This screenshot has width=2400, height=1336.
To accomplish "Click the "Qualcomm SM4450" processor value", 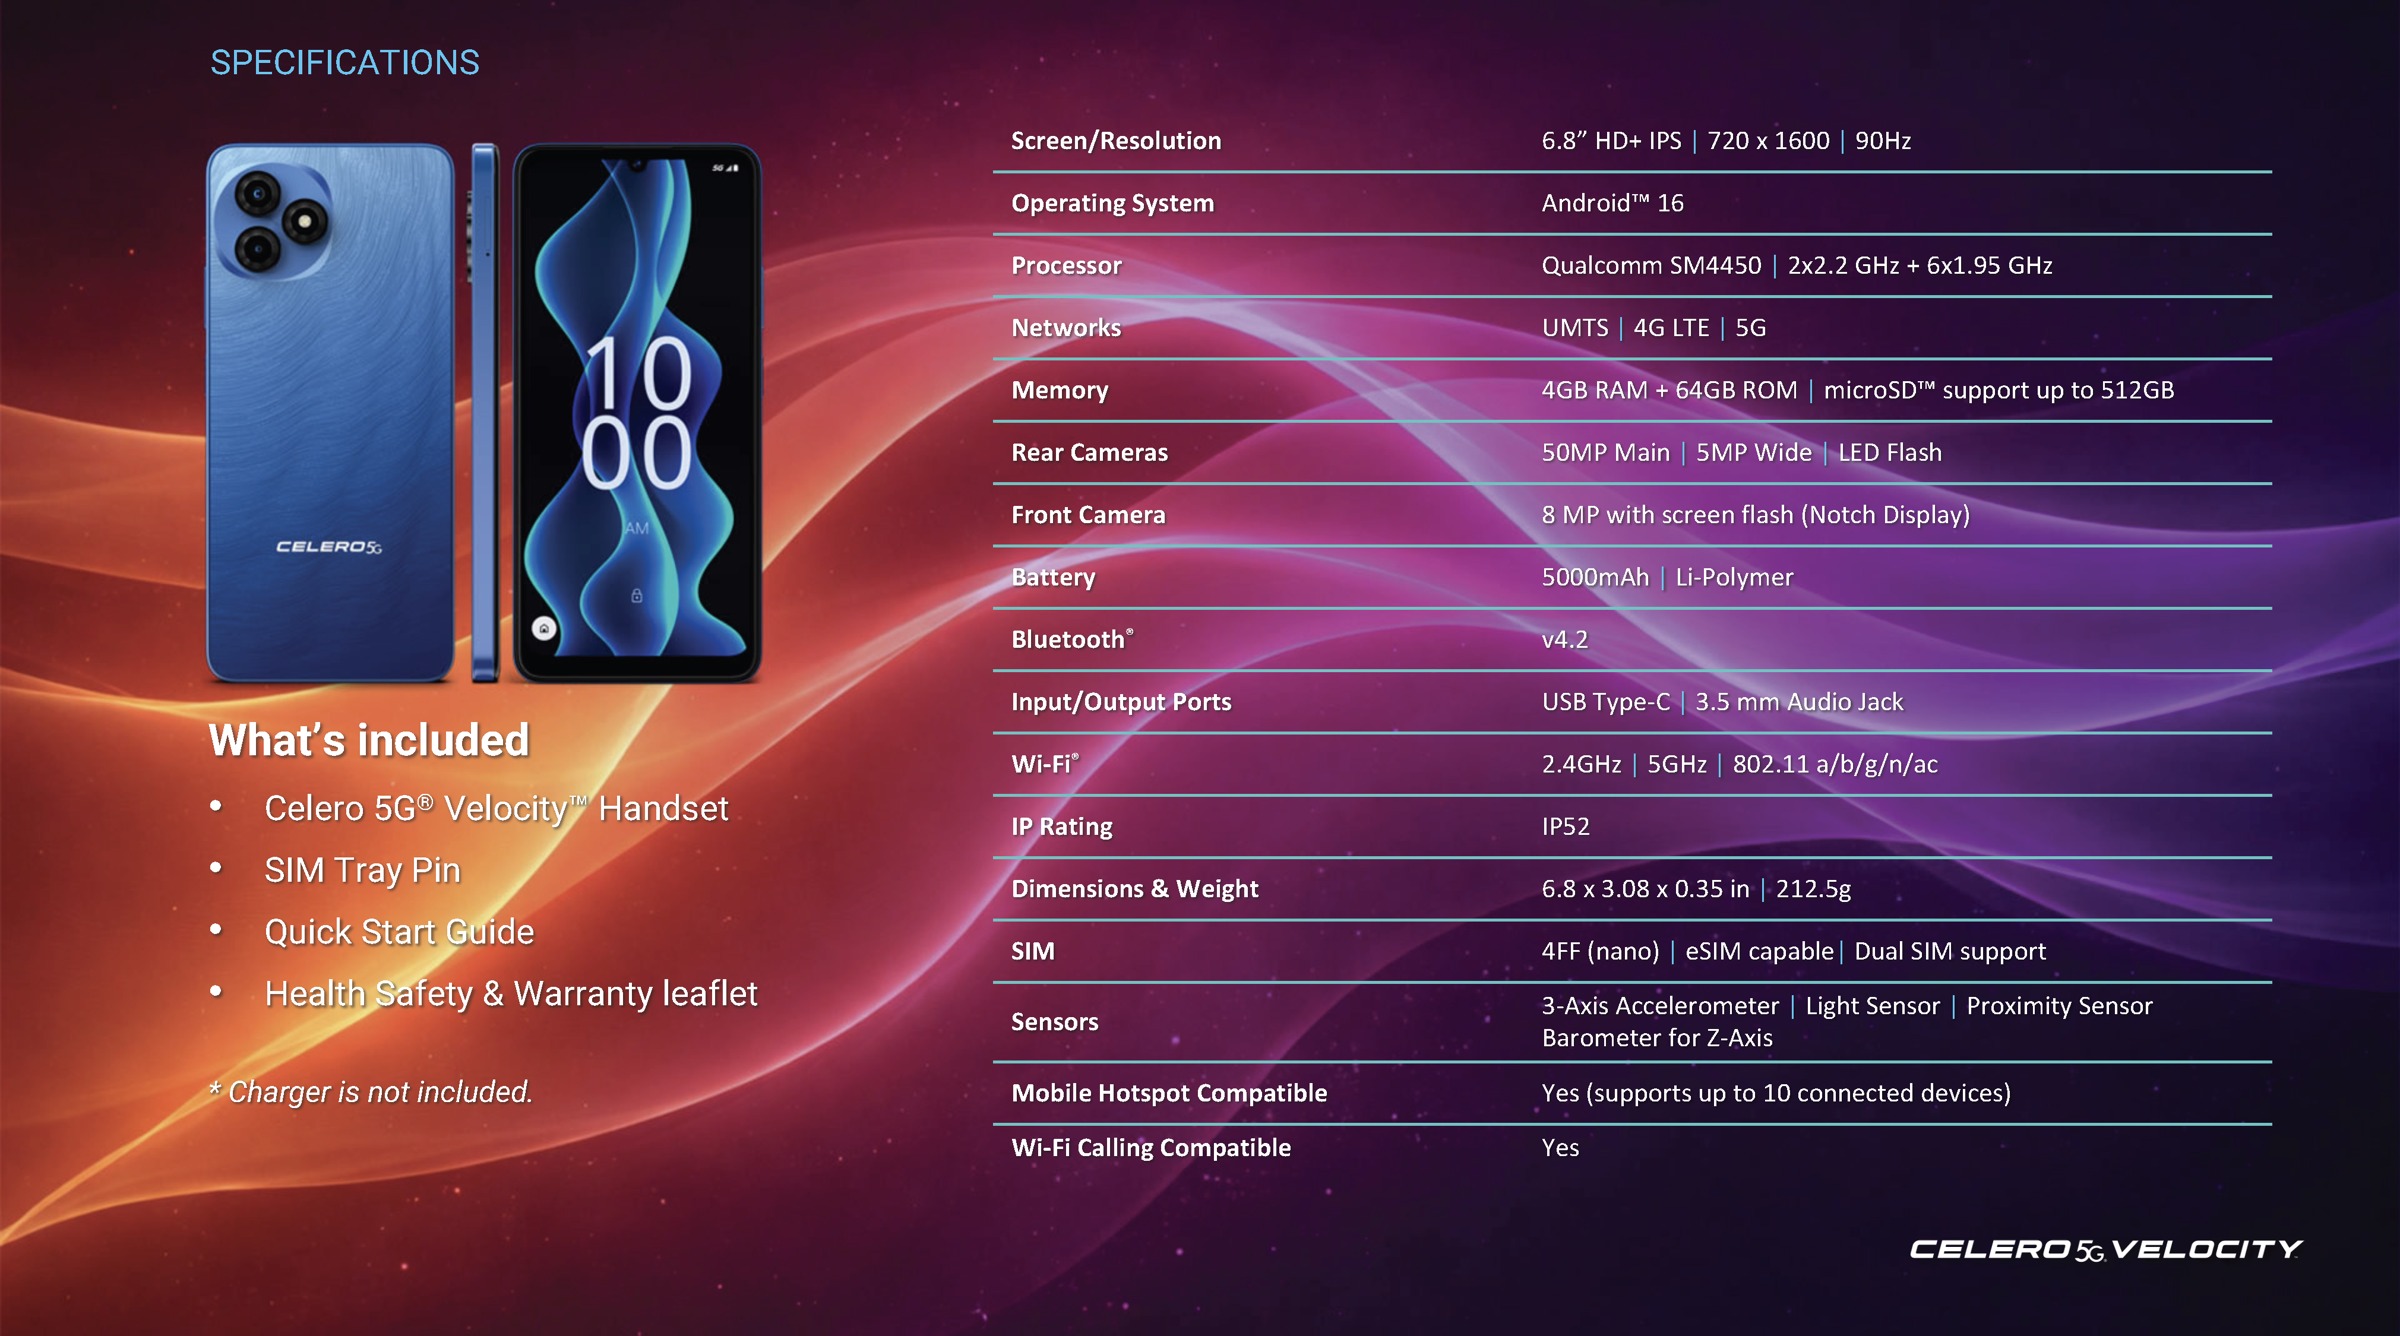I will point(1651,265).
